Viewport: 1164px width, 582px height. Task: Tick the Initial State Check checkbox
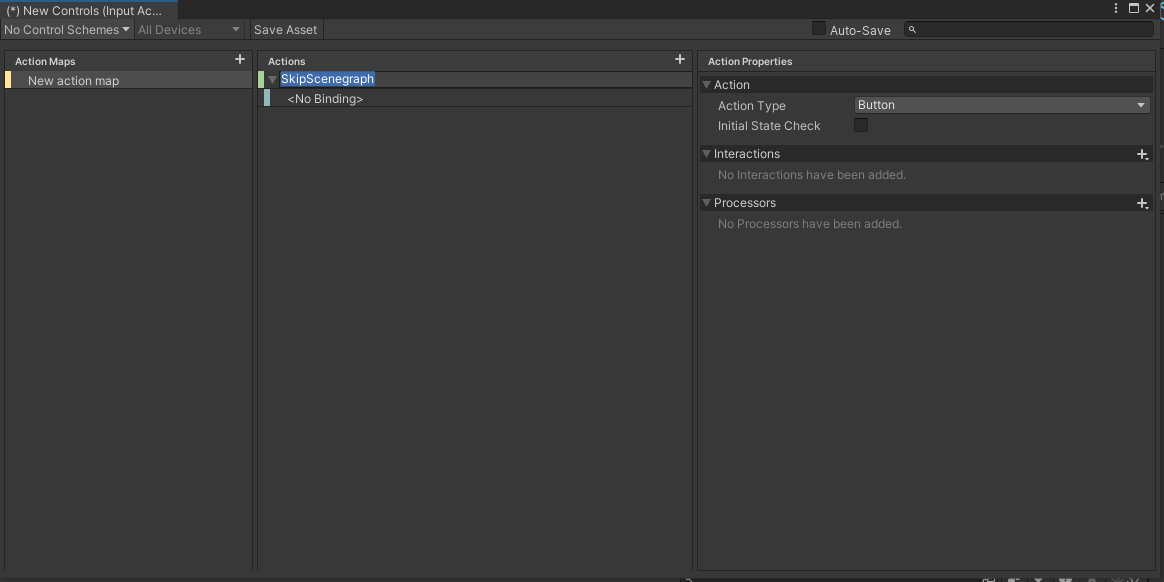(x=861, y=126)
